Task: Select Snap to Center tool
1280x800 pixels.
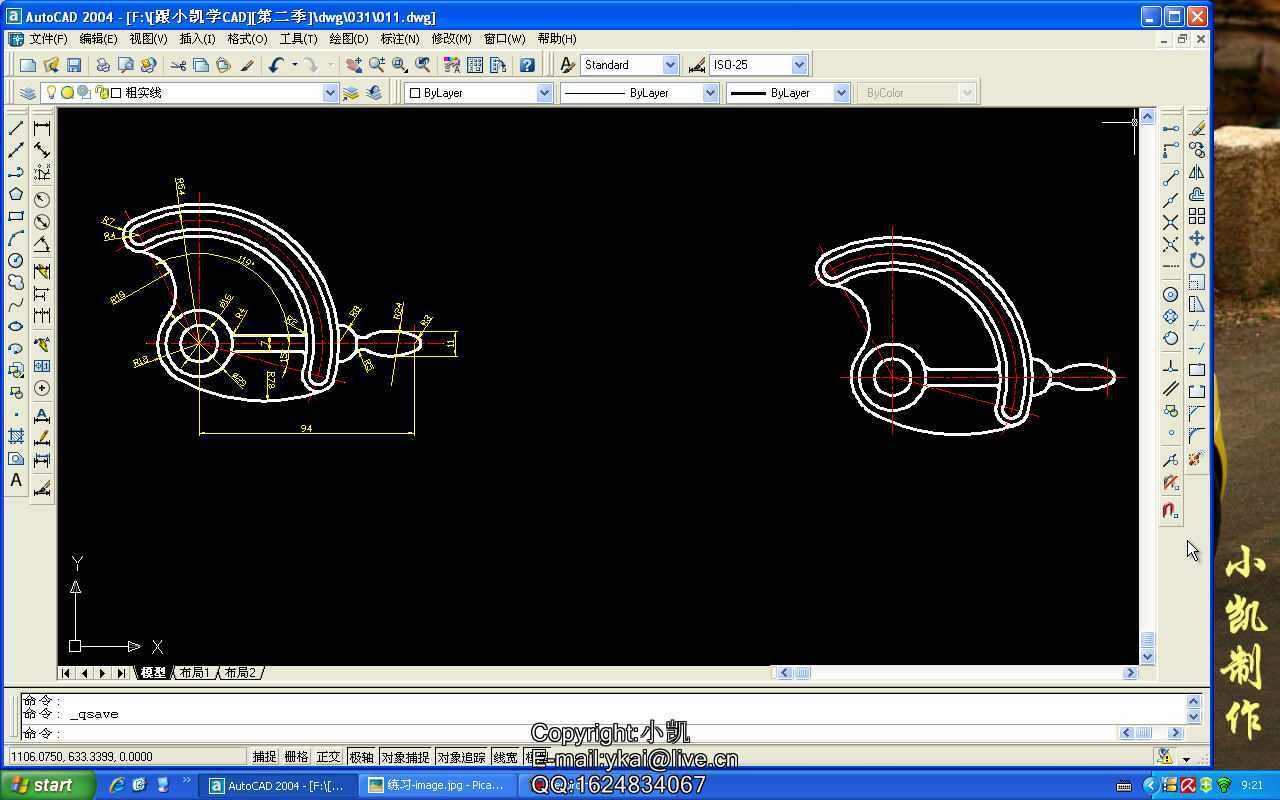Action: (x=1171, y=294)
